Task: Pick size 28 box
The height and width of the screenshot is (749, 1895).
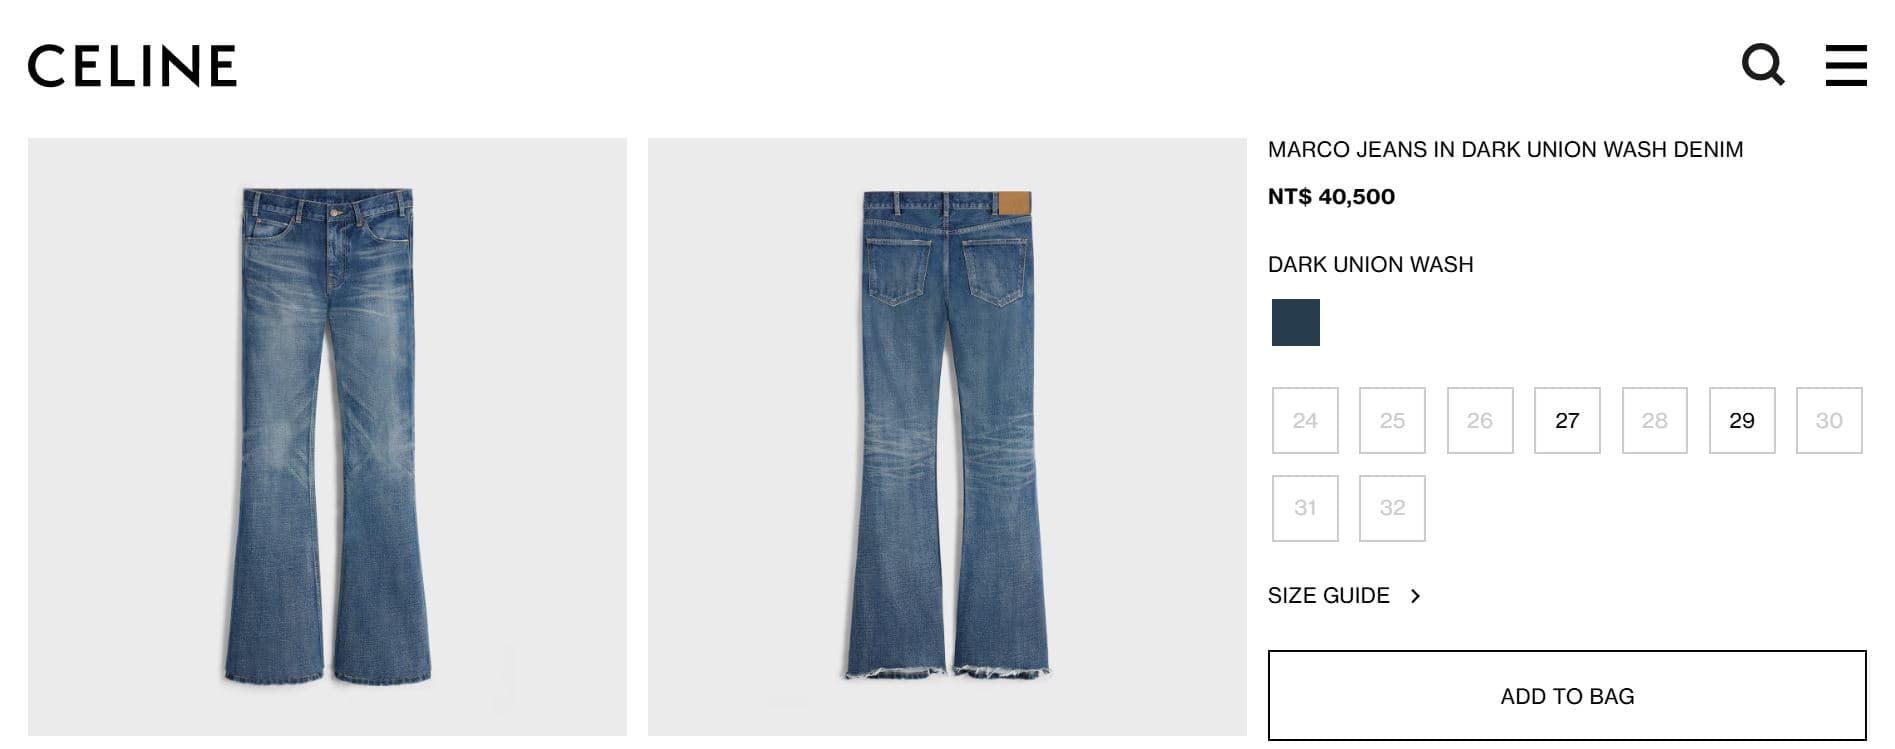Action: pyautogui.click(x=1655, y=420)
